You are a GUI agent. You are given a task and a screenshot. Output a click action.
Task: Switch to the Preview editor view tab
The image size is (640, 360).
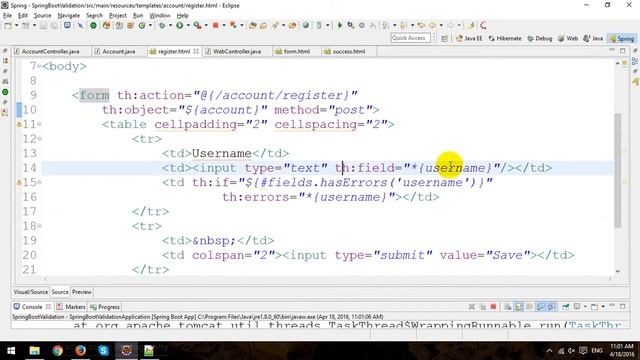[82, 292]
